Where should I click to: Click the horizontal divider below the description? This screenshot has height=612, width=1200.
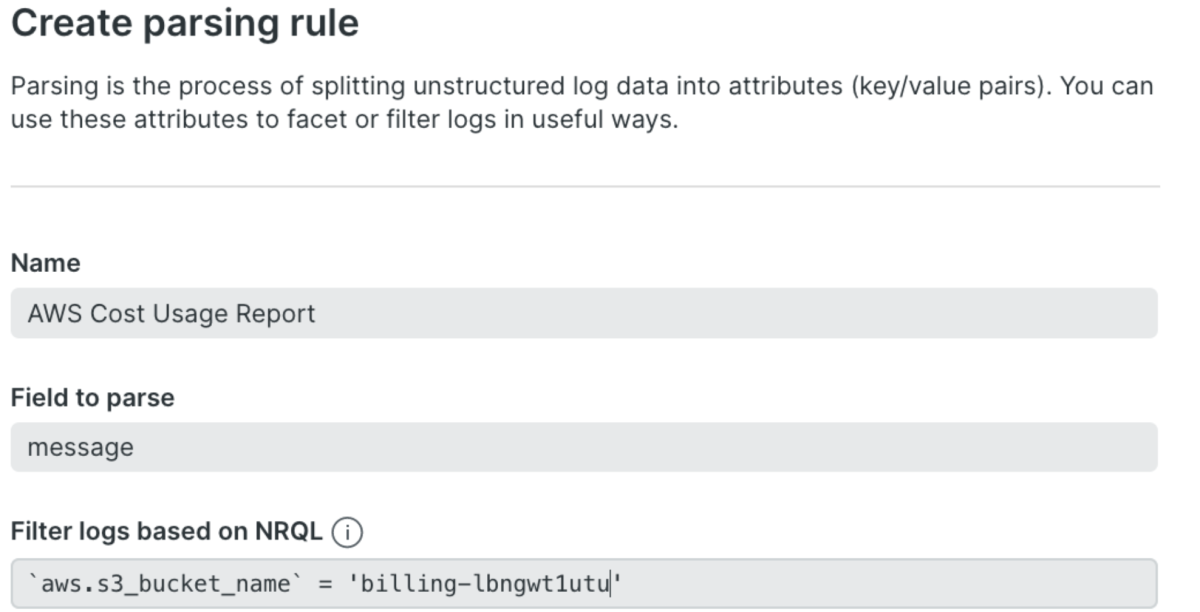(x=585, y=186)
